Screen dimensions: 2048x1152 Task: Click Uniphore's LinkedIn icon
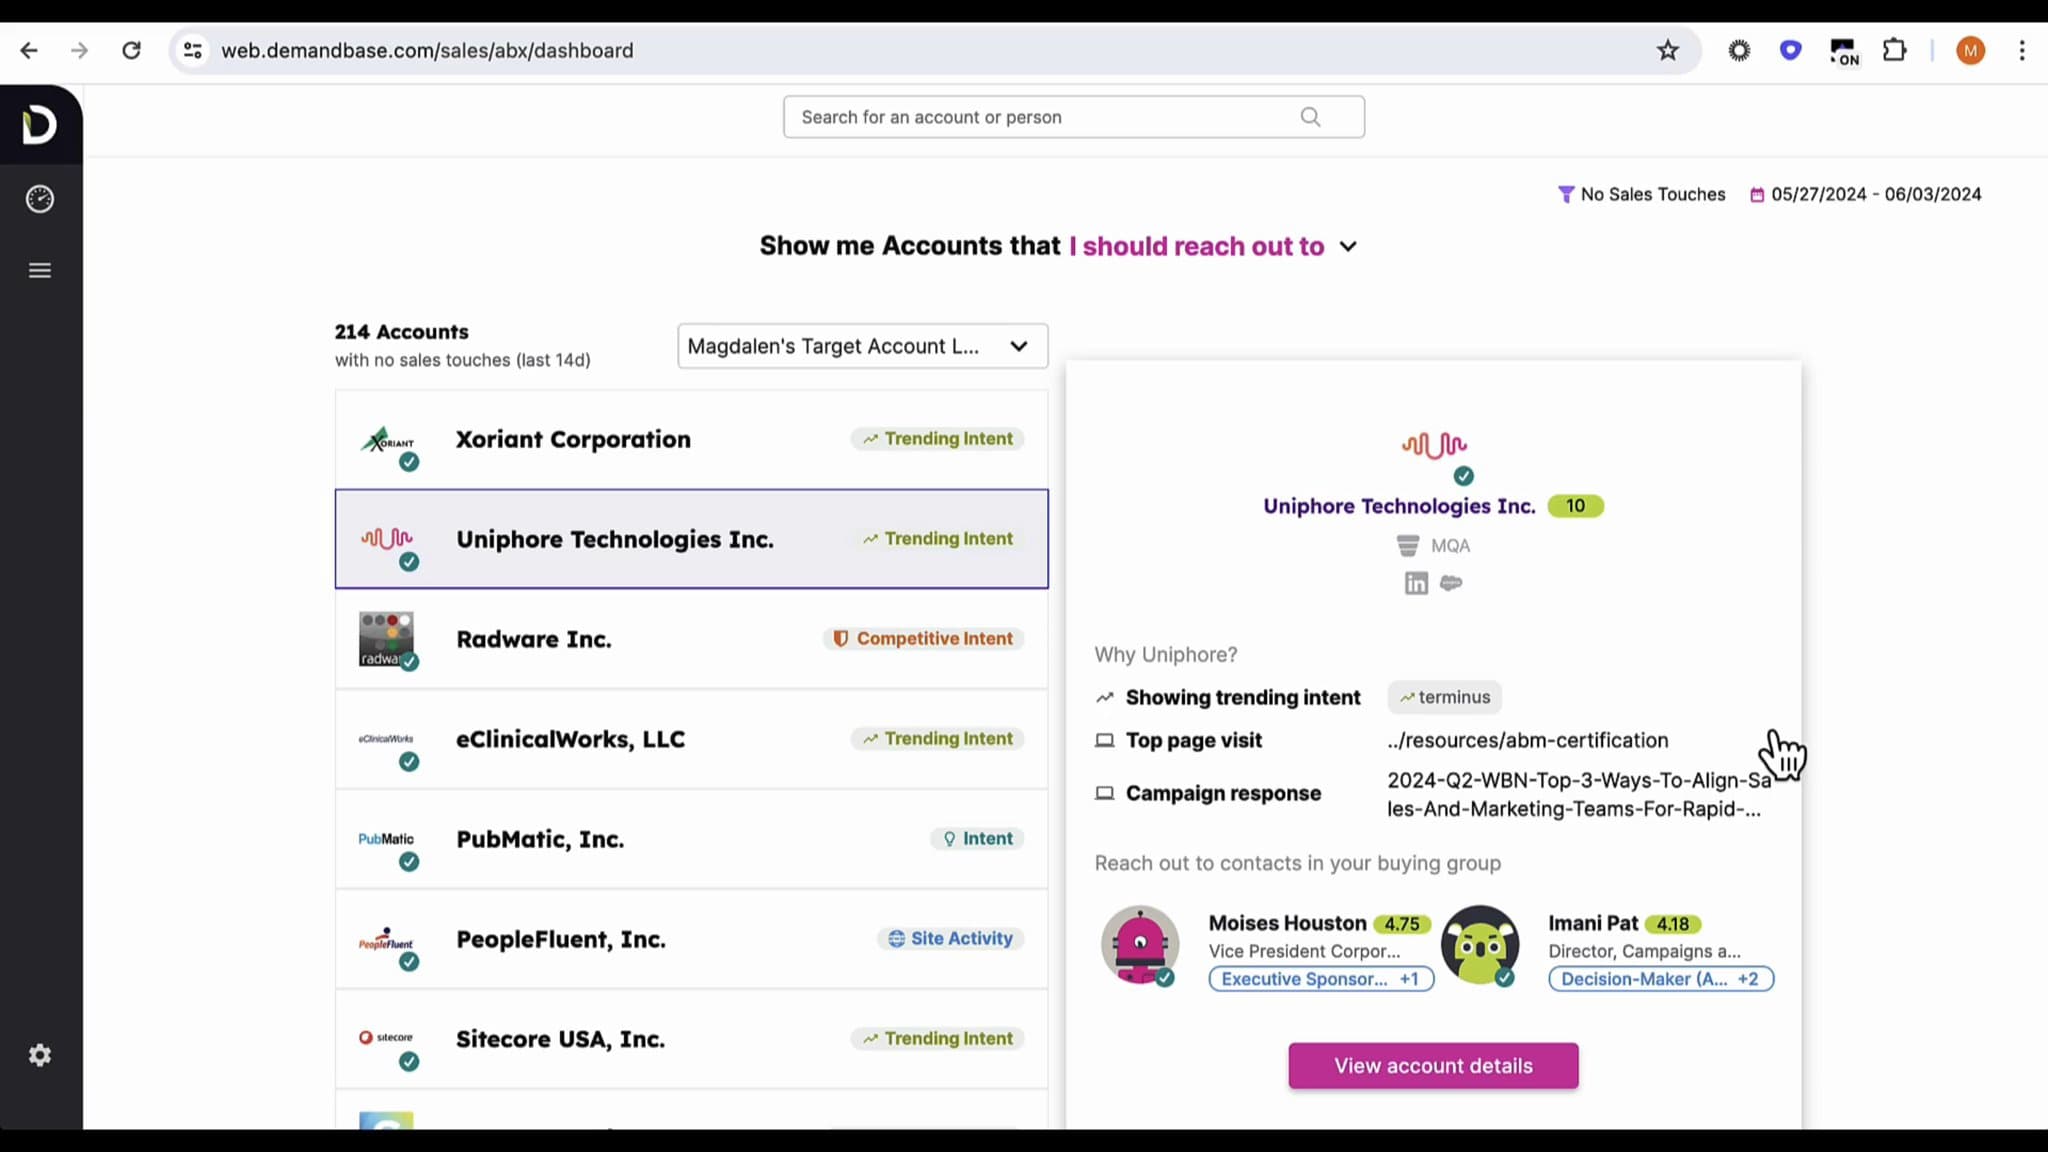1416,583
